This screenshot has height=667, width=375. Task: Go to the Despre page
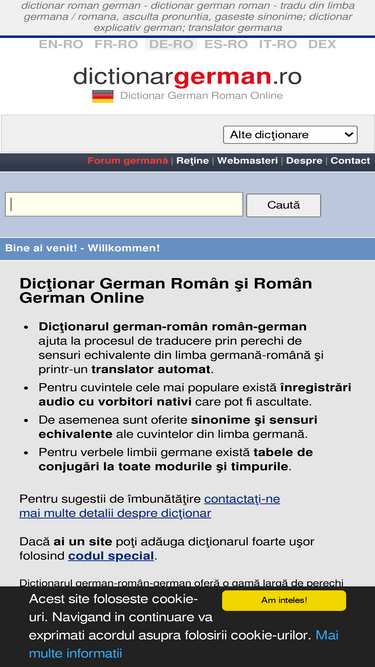click(304, 161)
